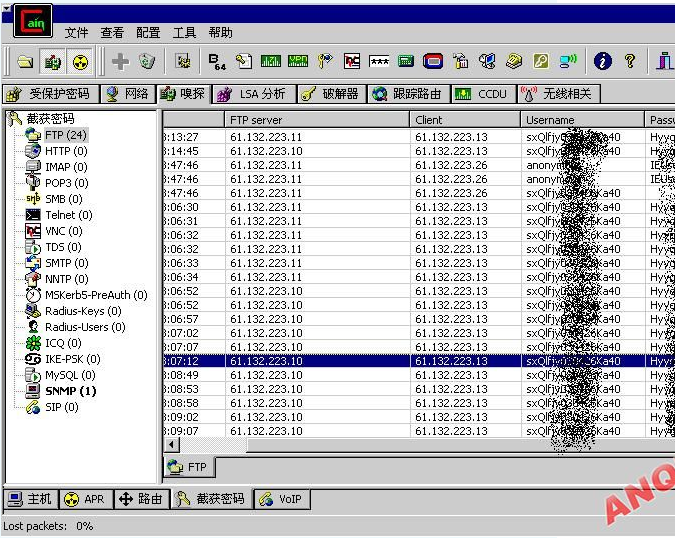Open the Cisco Type-7 password decoder icon

[x=271, y=62]
